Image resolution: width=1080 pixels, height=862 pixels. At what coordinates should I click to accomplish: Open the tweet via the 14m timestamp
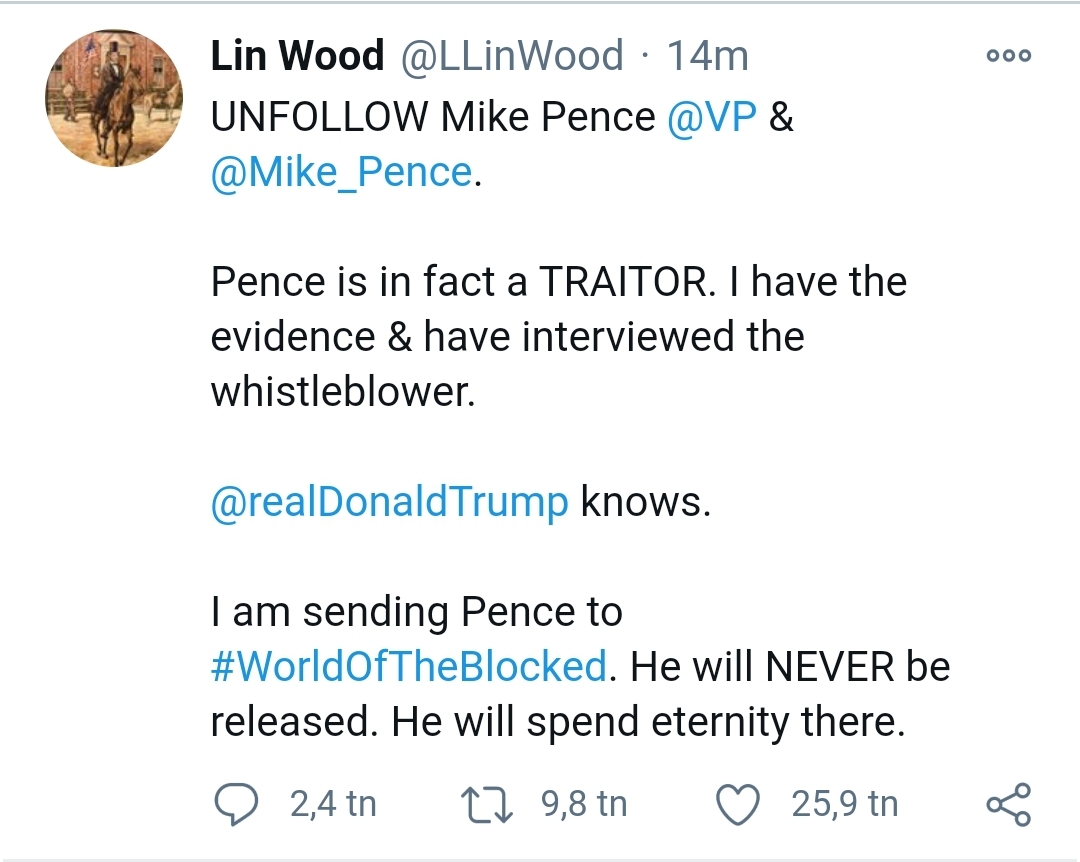pos(708,56)
